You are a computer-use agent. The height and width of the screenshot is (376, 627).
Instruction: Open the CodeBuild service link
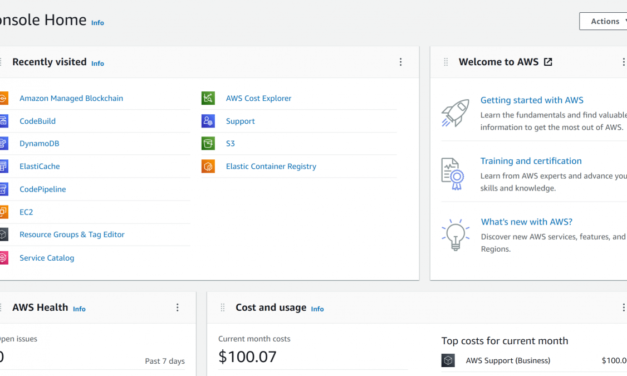[38, 121]
